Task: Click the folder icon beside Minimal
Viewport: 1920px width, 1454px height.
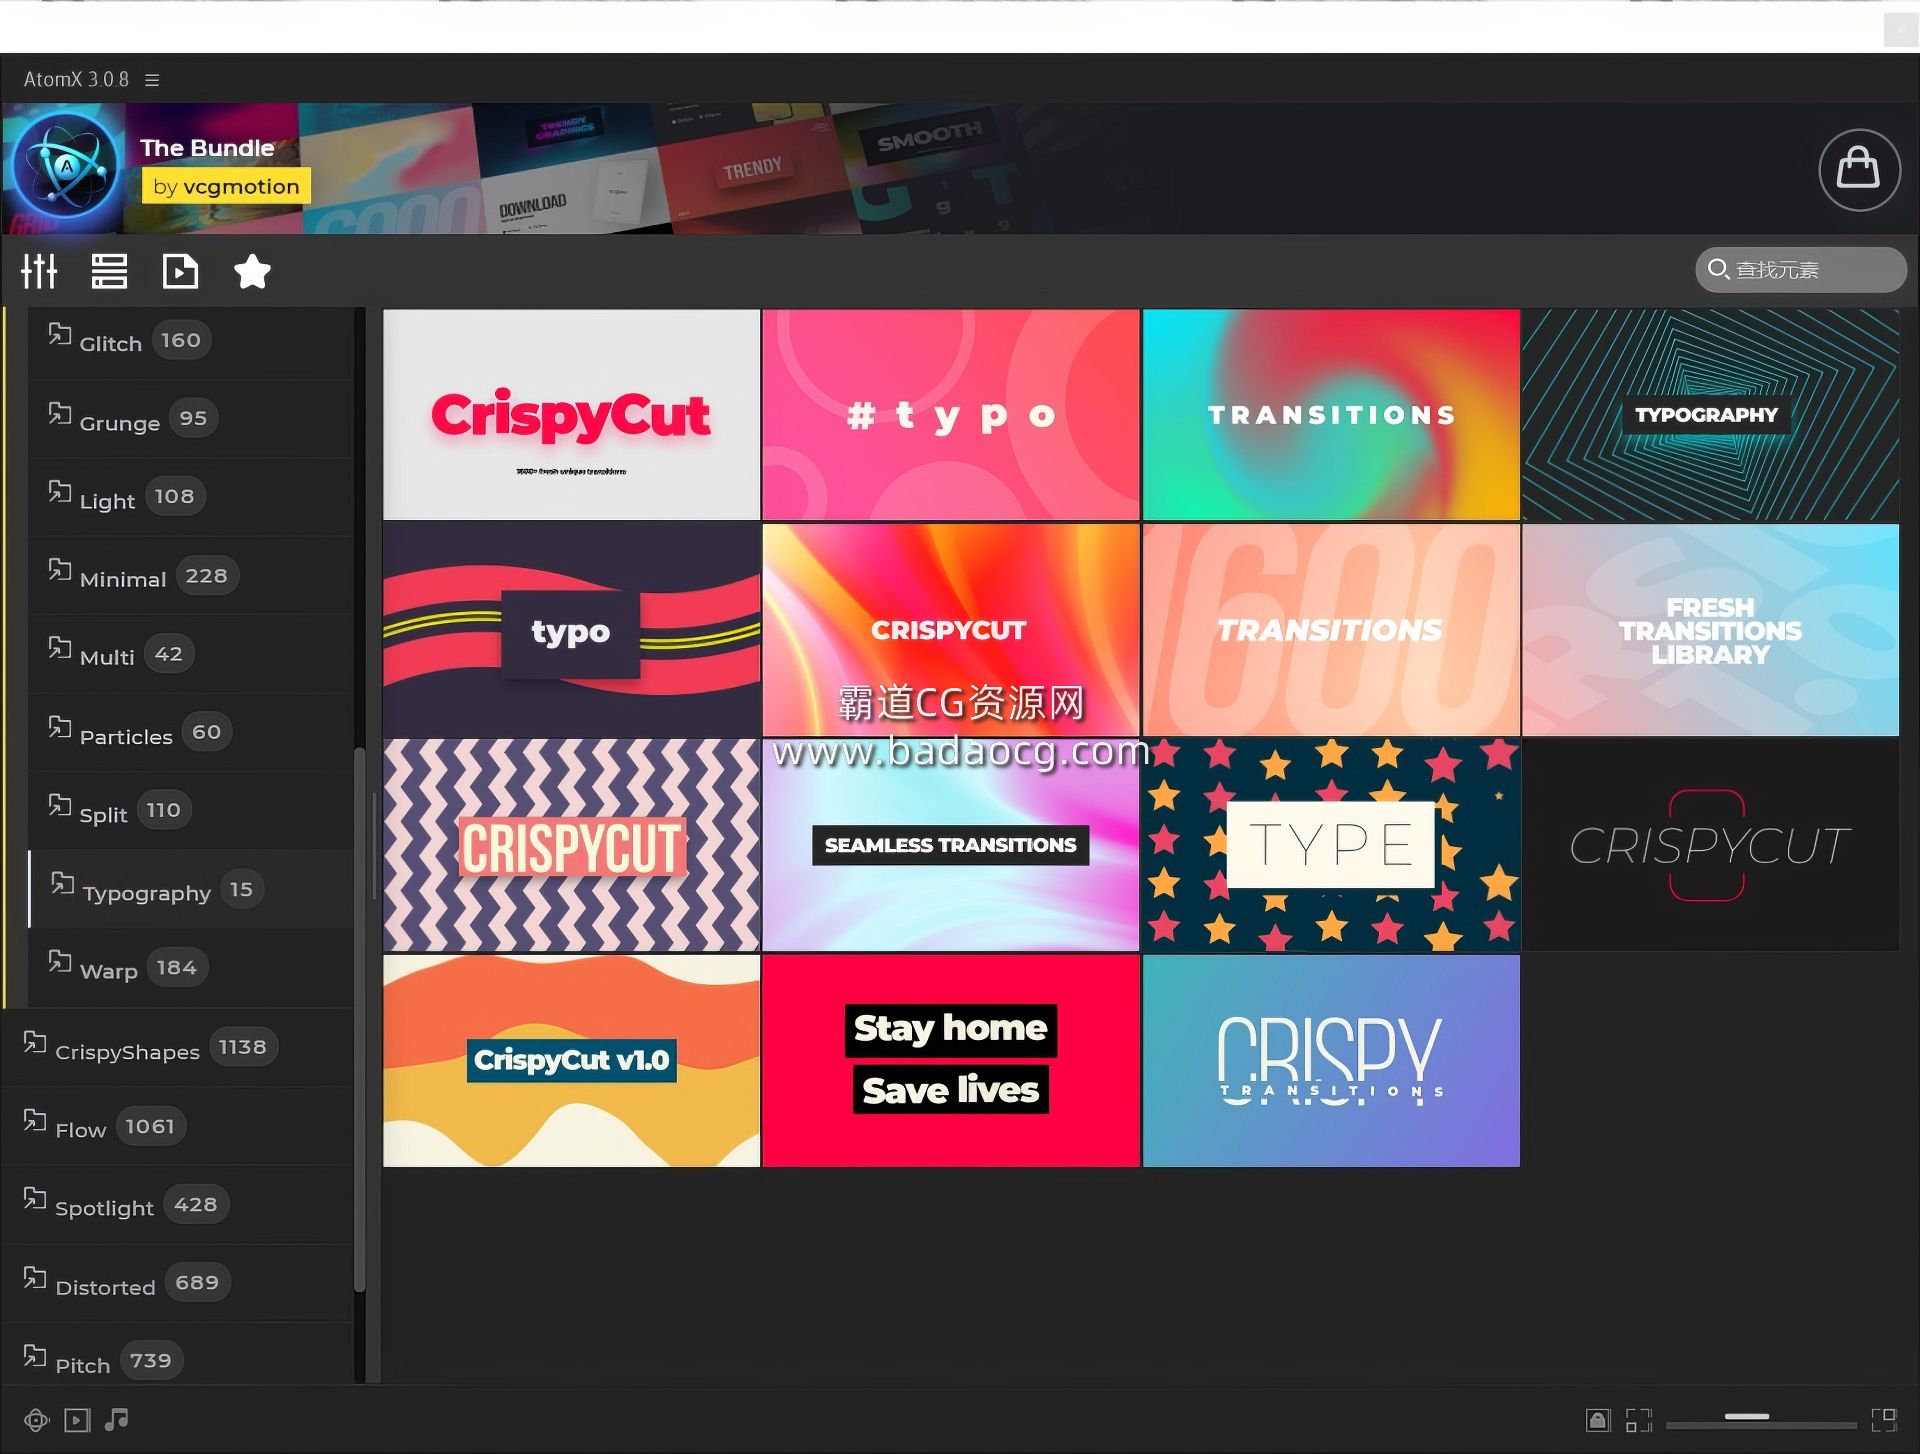Action: (60, 570)
